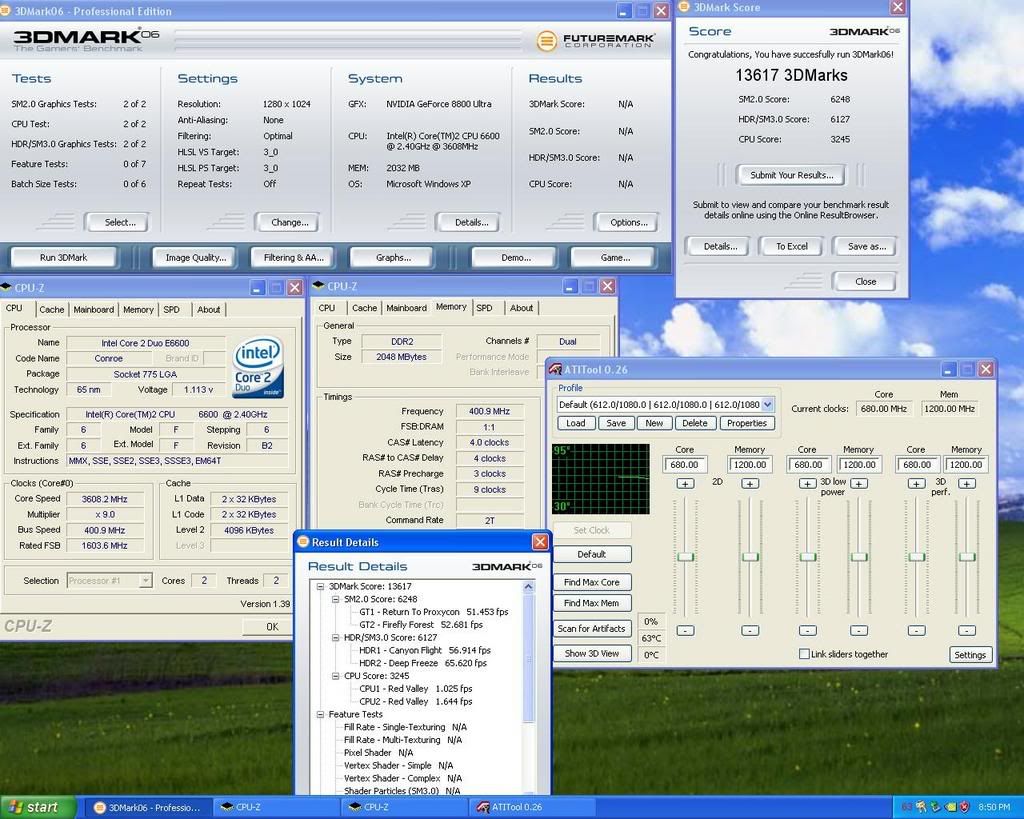Switch to Mainboard tab in left CPU-Z window

pos(94,310)
